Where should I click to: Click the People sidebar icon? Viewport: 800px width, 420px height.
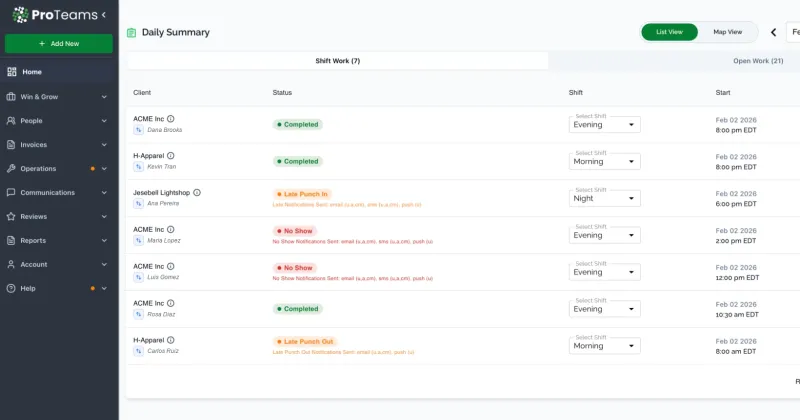click(x=11, y=120)
